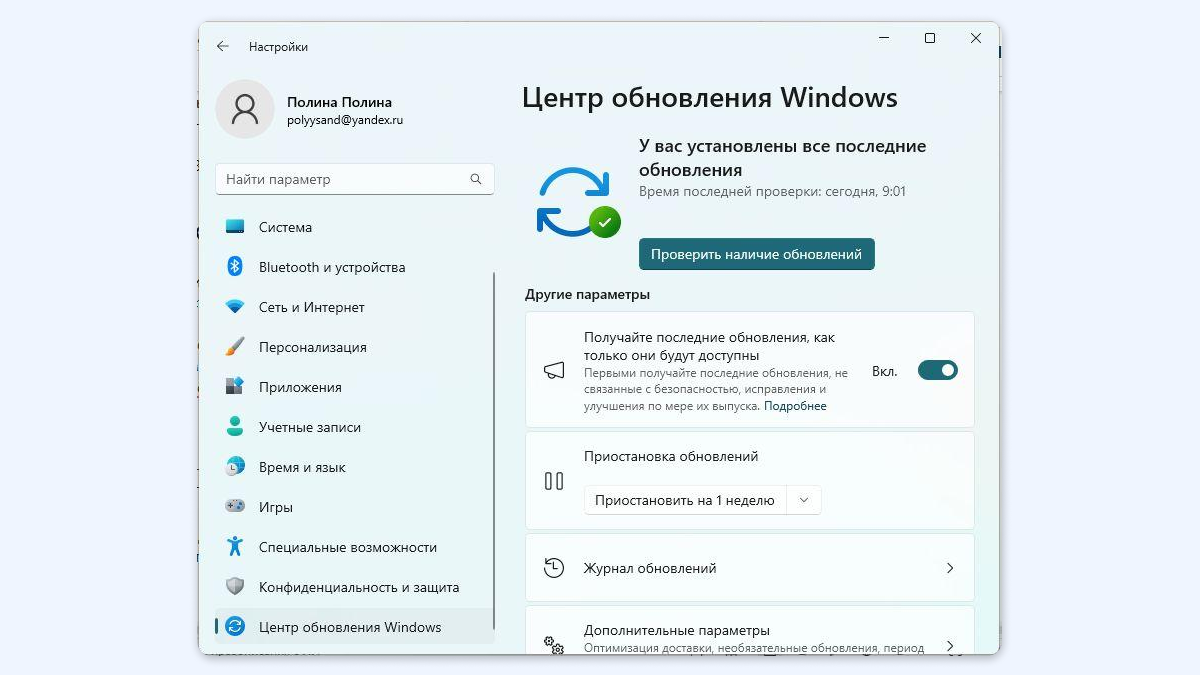
Task: Open Специальные возможности settings
Action: tap(354, 547)
